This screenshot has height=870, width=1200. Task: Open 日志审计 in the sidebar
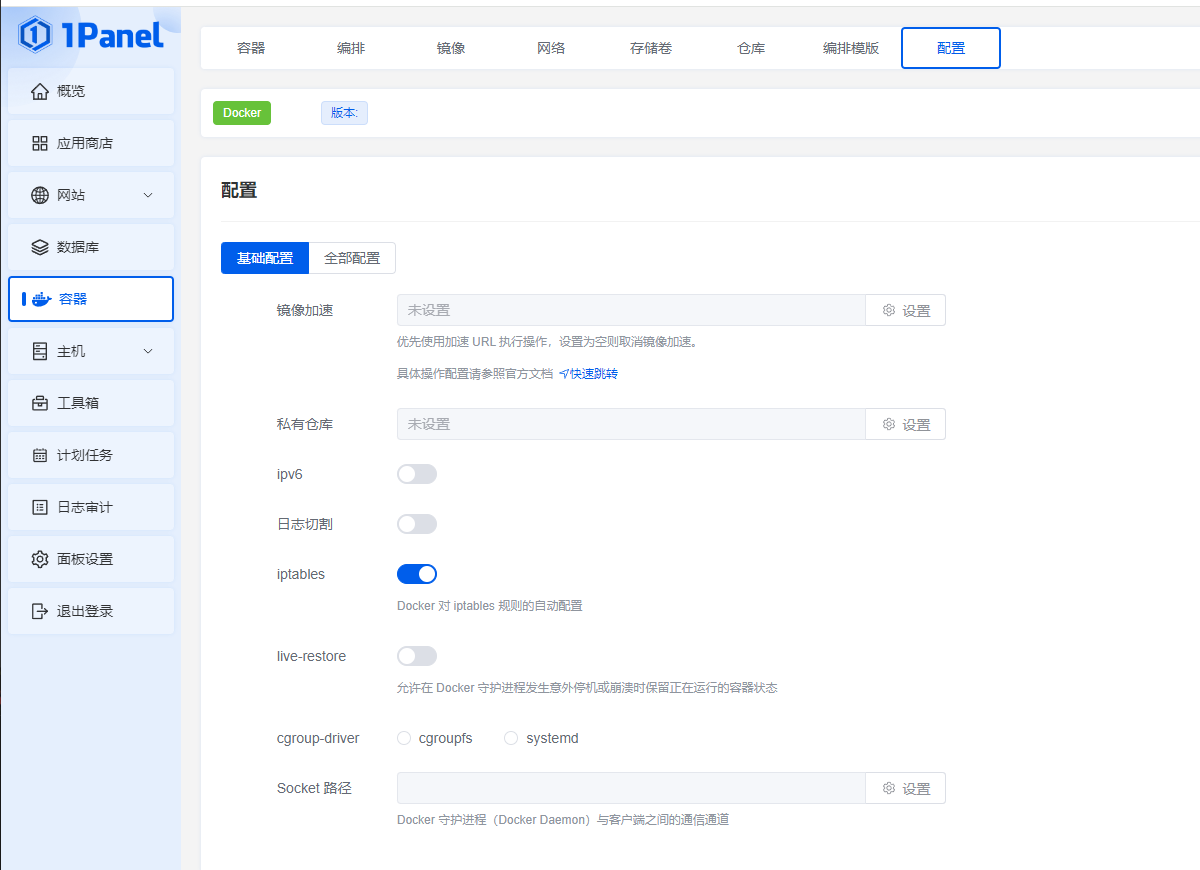point(91,507)
